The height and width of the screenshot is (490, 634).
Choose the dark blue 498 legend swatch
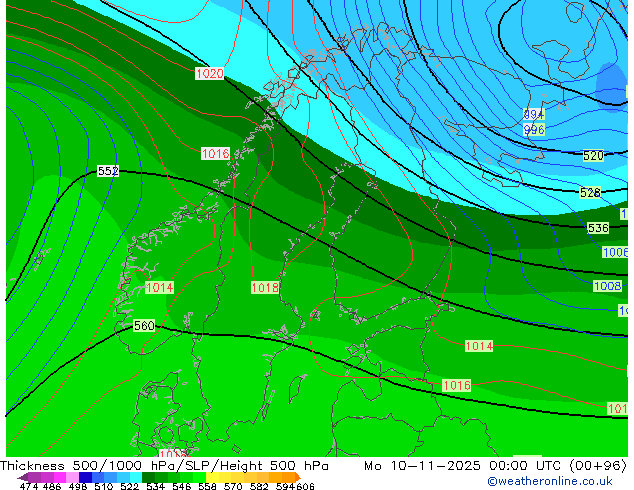[85, 477]
